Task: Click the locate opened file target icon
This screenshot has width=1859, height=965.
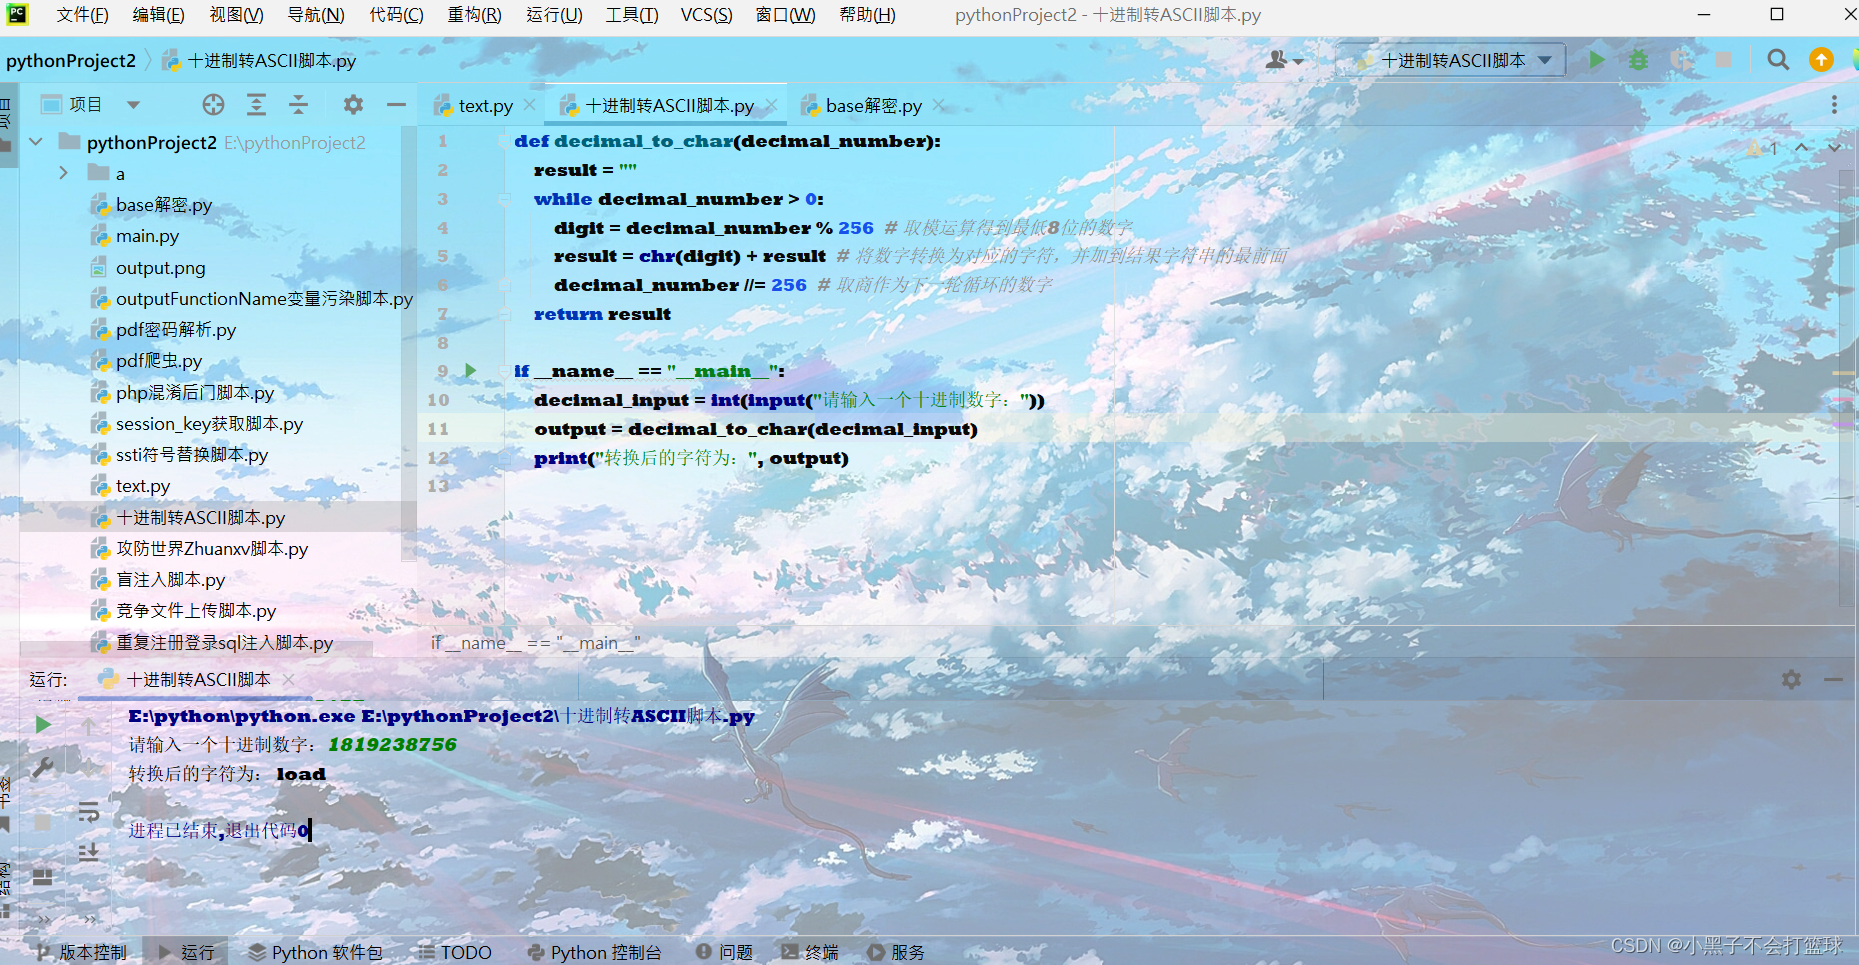Action: pyautogui.click(x=214, y=105)
